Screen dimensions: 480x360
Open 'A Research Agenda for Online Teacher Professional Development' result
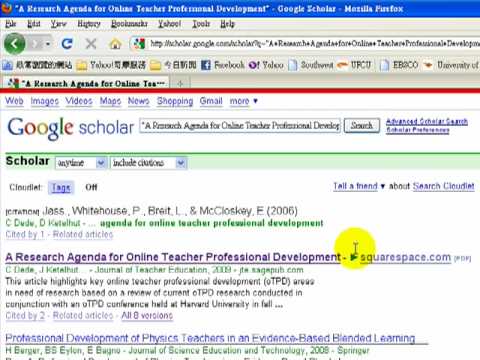(173, 257)
